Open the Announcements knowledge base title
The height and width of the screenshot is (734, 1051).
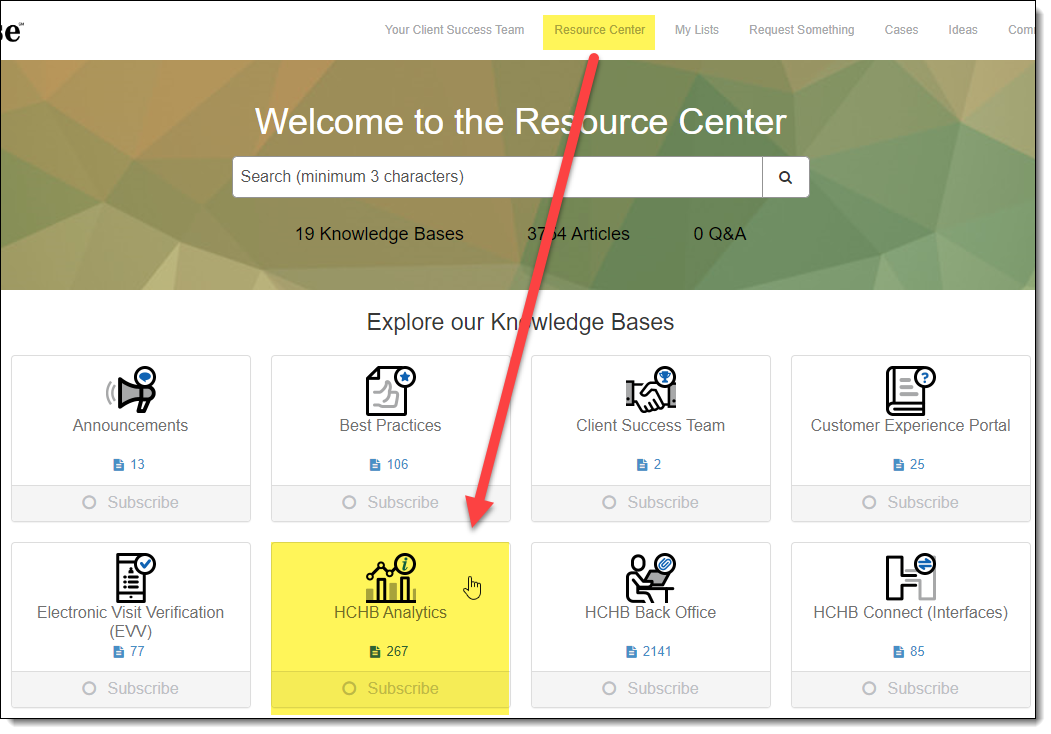tap(131, 426)
